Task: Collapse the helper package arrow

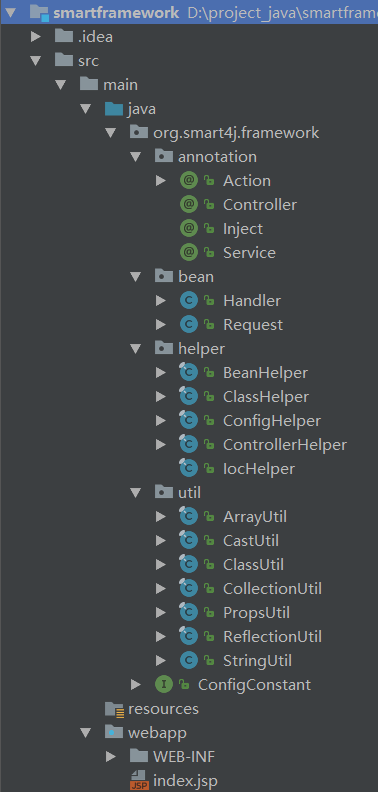Action: (135, 349)
